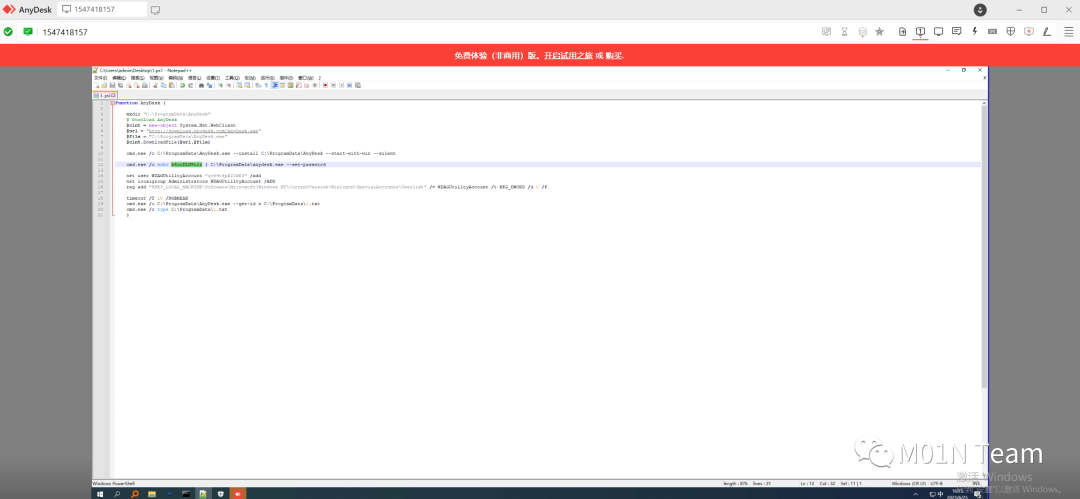Click the Undo arrow in Notepad++ toolbar
1080x499 pixels.
183,85
